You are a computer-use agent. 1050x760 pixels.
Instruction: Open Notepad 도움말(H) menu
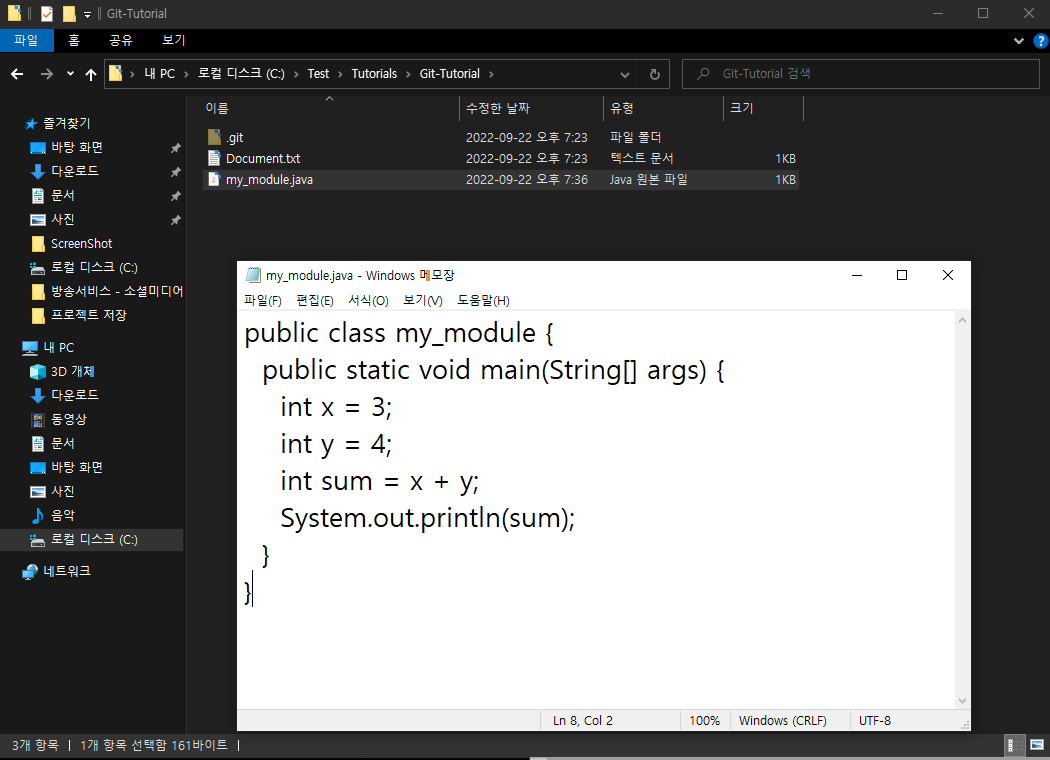click(483, 301)
